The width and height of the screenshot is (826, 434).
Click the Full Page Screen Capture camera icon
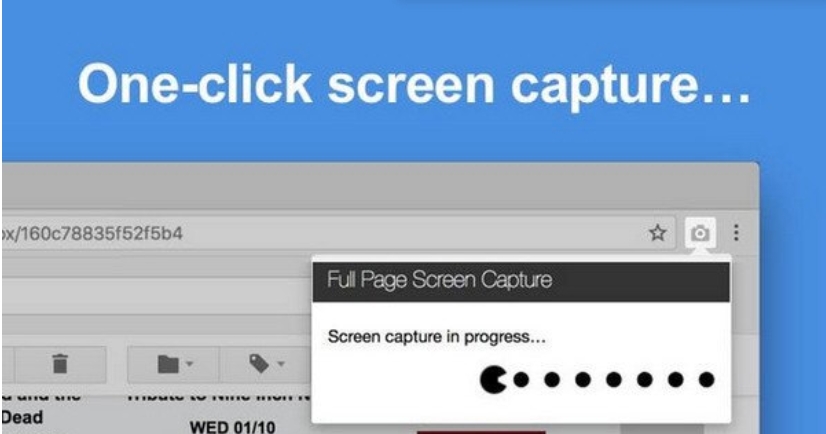coord(701,233)
